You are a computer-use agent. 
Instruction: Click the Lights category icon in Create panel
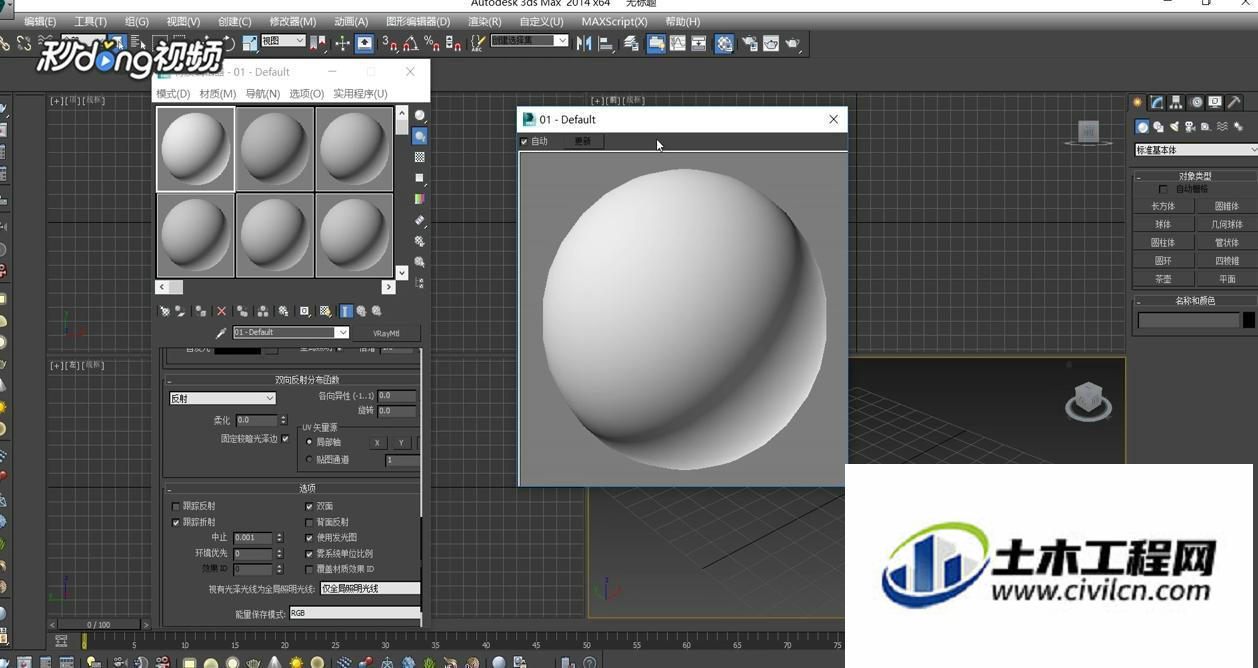click(1174, 127)
